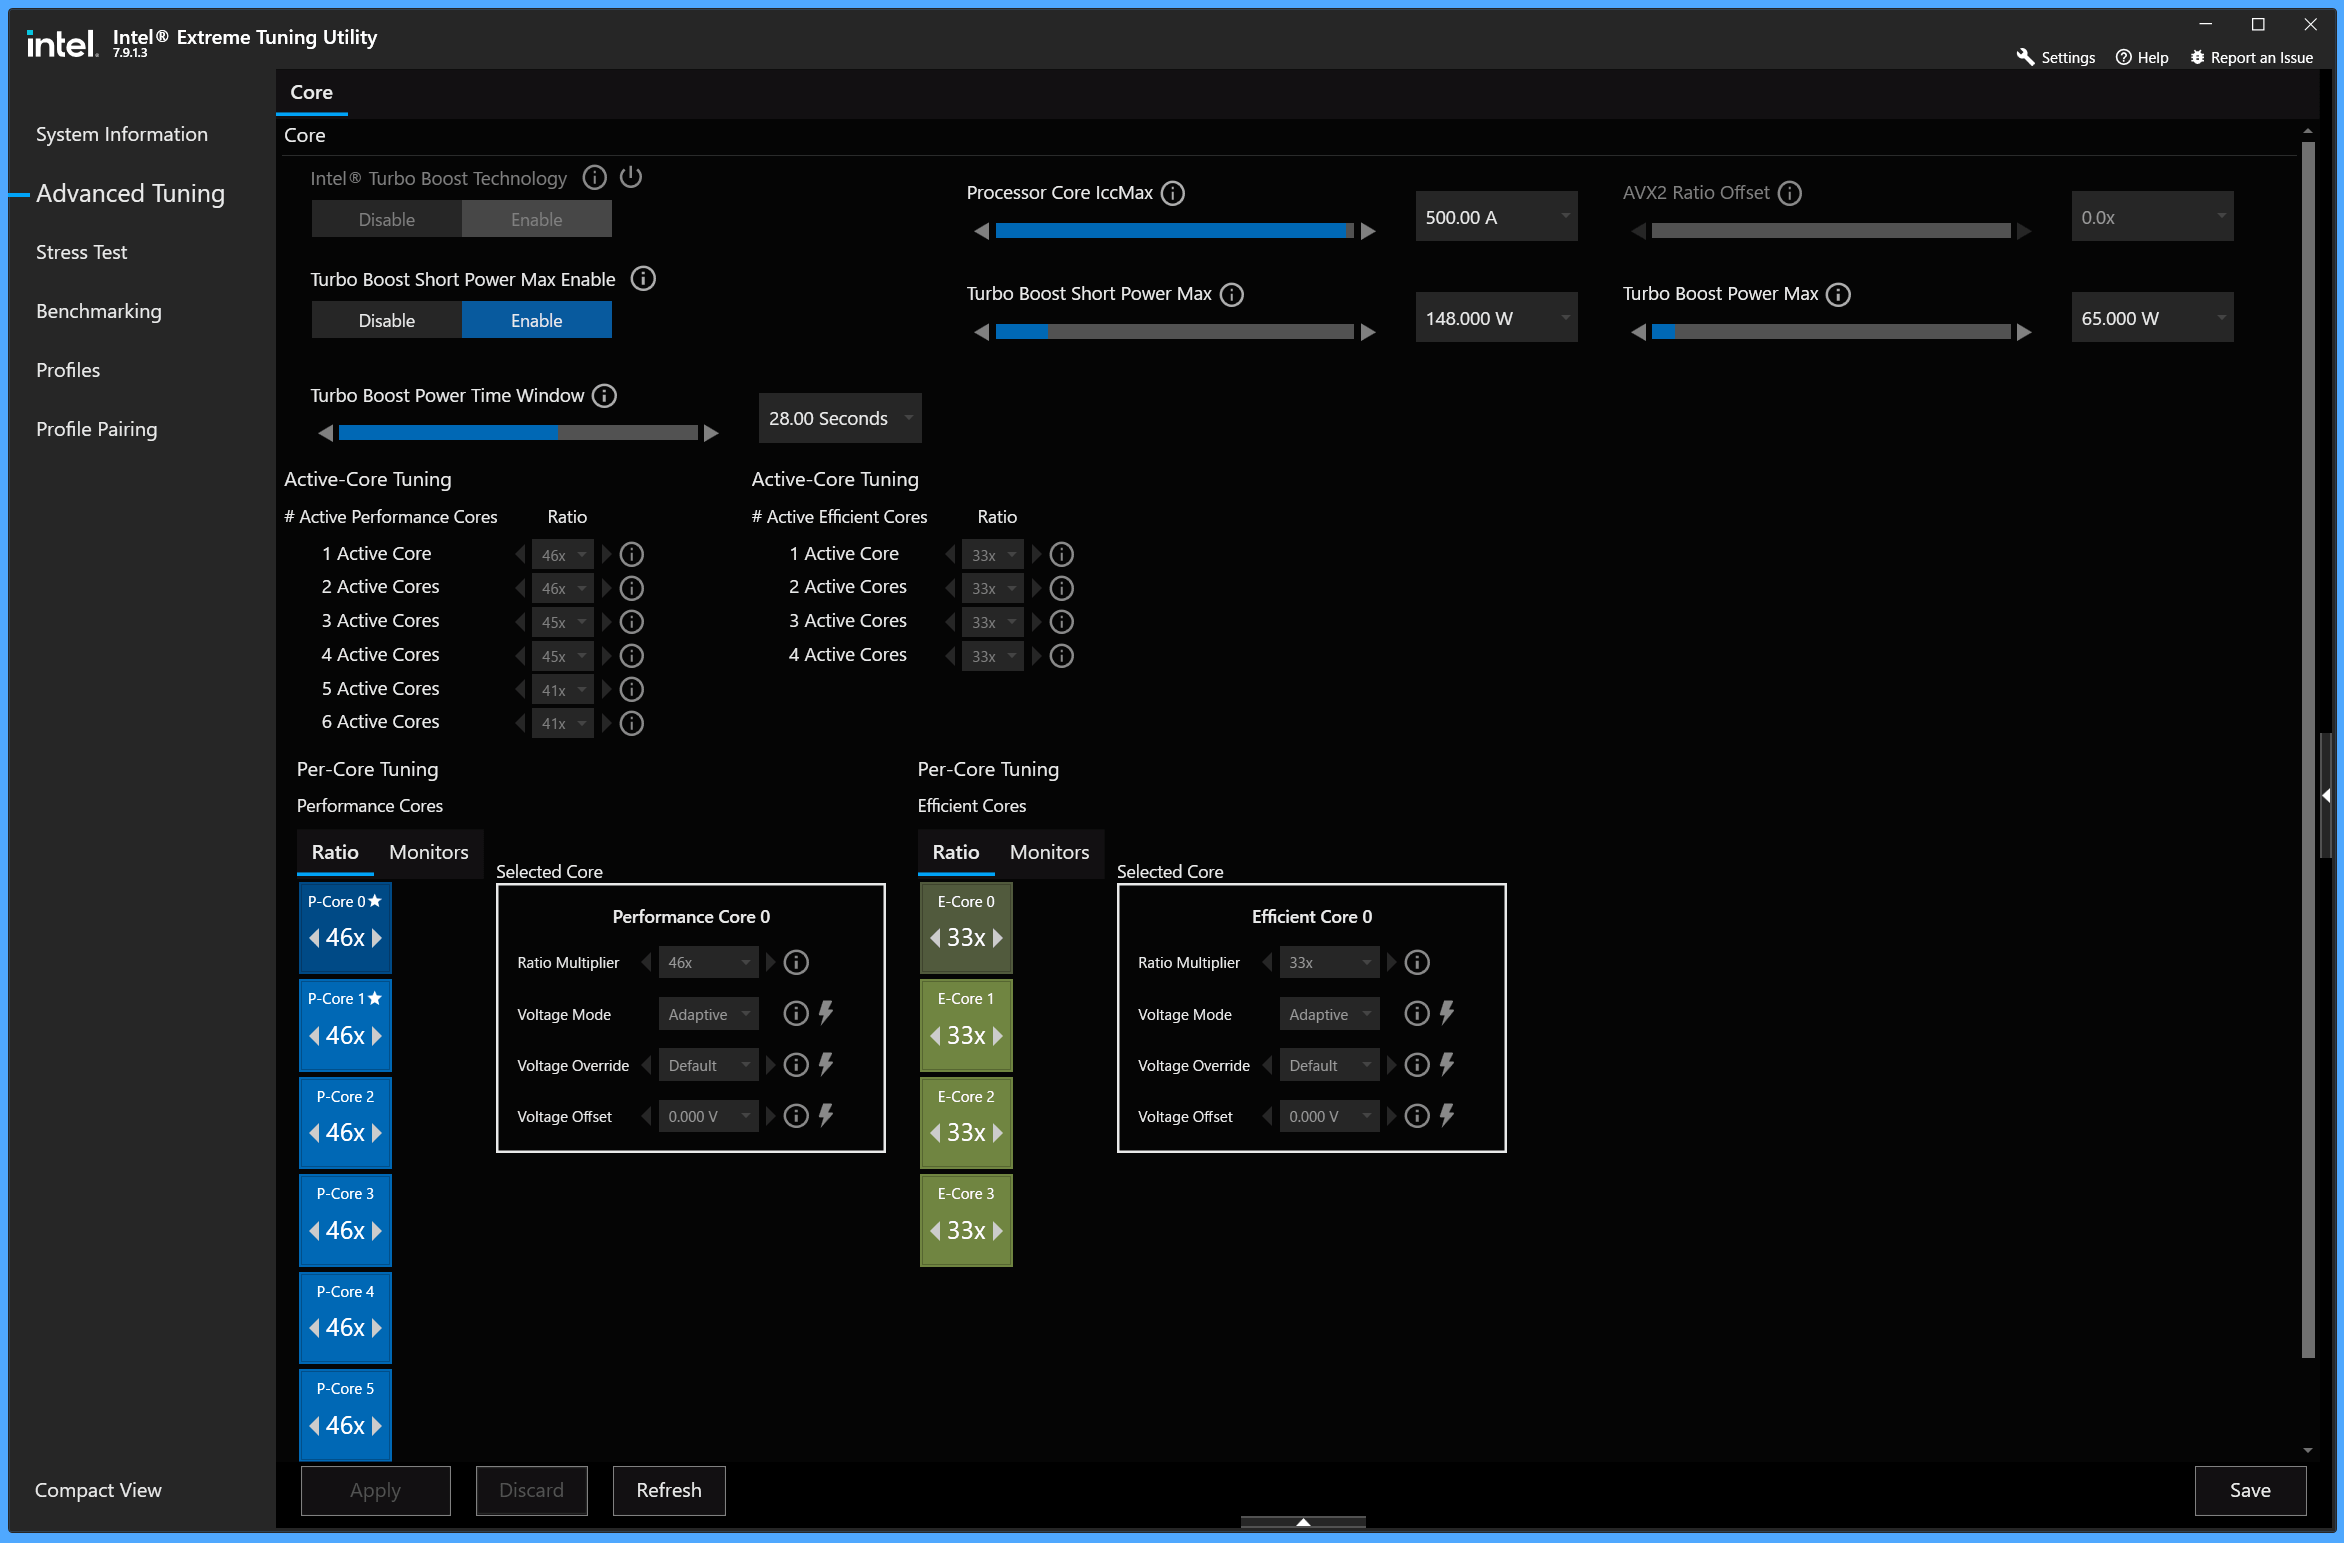This screenshot has height=1543, width=2344.
Task: Open the 500.00 A IccMax dropdown
Action: coord(1496,217)
